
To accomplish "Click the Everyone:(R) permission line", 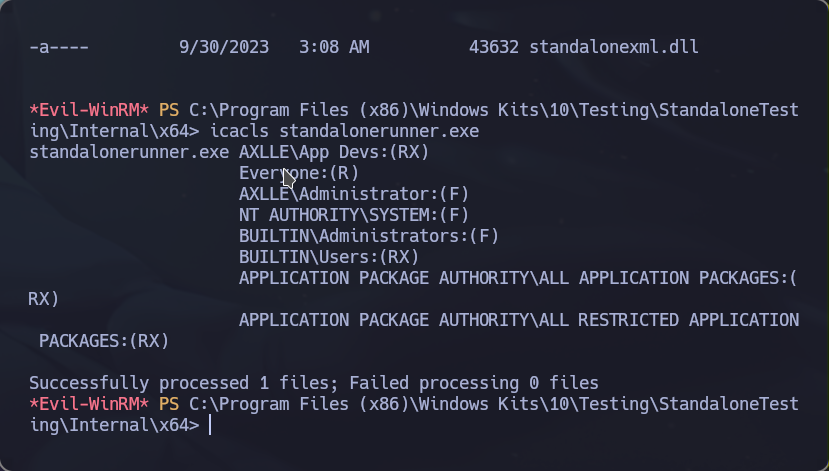I will pyautogui.click(x=299, y=173).
